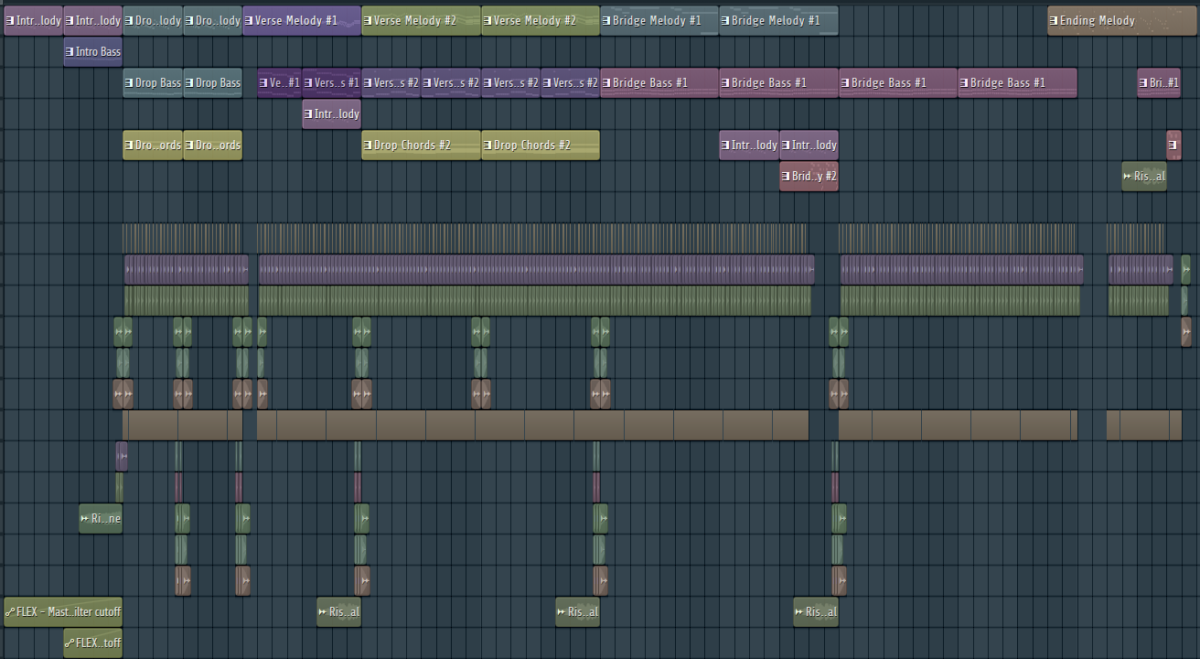Click the first Intr..lody clip in the top track
This screenshot has height=659, width=1200.
pos(33,21)
